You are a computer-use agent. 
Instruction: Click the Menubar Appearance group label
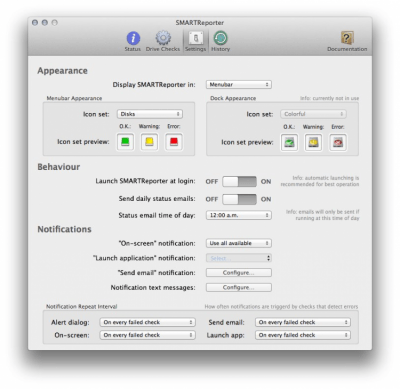click(x=74, y=98)
